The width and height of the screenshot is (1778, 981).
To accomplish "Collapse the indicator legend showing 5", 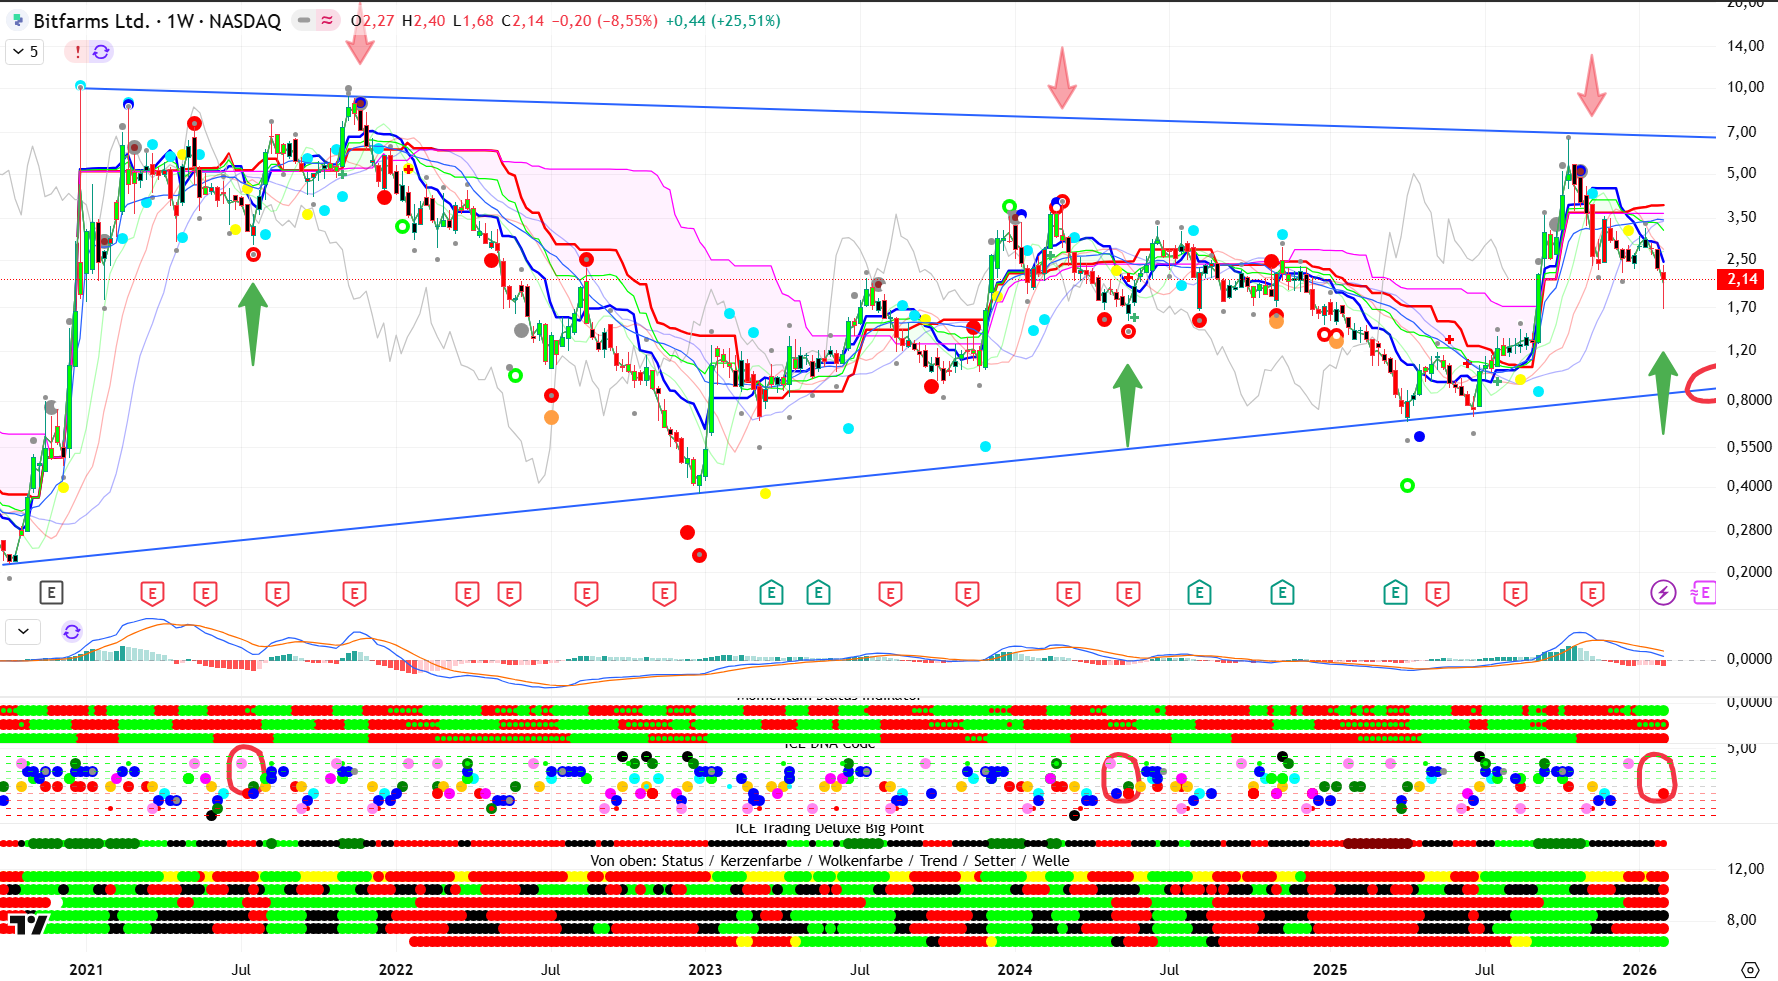I will [25, 52].
